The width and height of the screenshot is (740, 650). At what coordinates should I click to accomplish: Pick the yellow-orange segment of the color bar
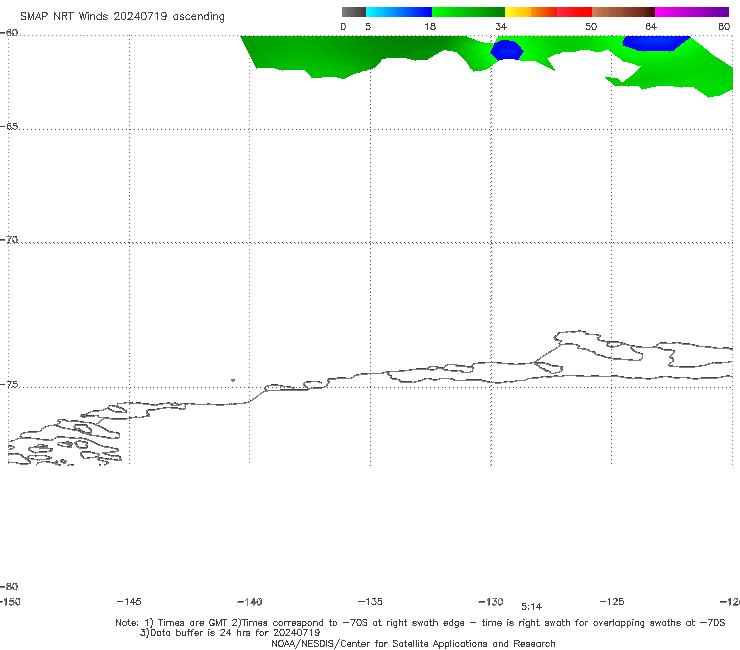coord(531,12)
